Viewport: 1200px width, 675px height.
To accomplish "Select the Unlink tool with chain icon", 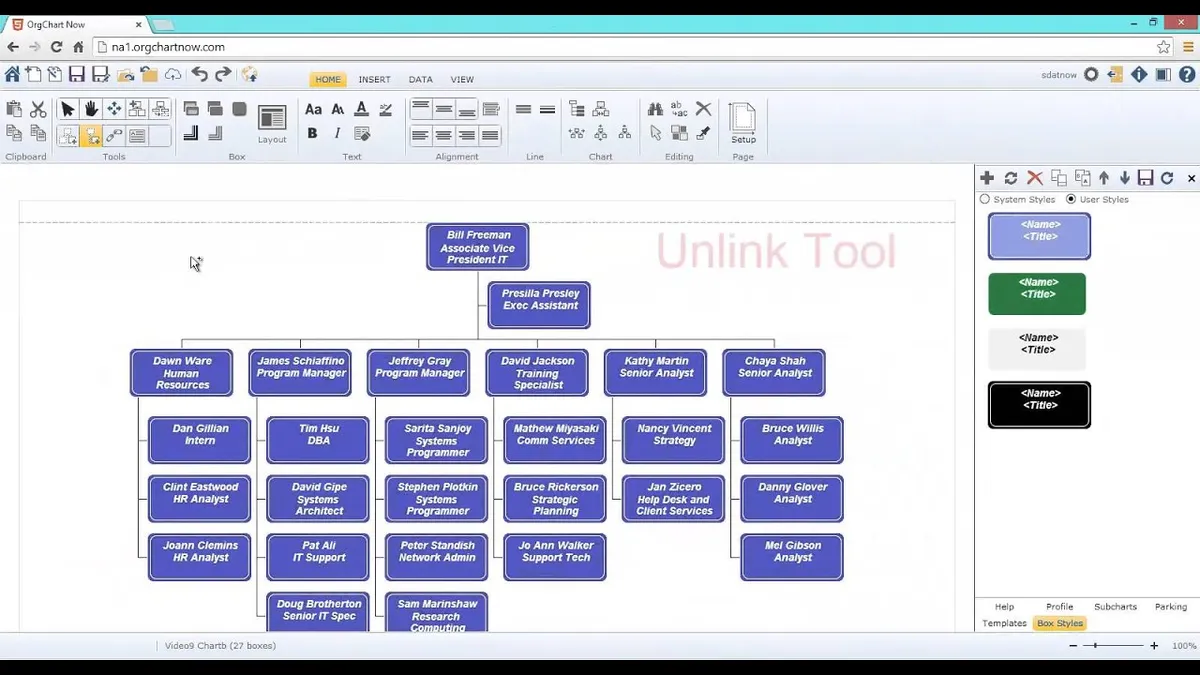I will coord(114,135).
